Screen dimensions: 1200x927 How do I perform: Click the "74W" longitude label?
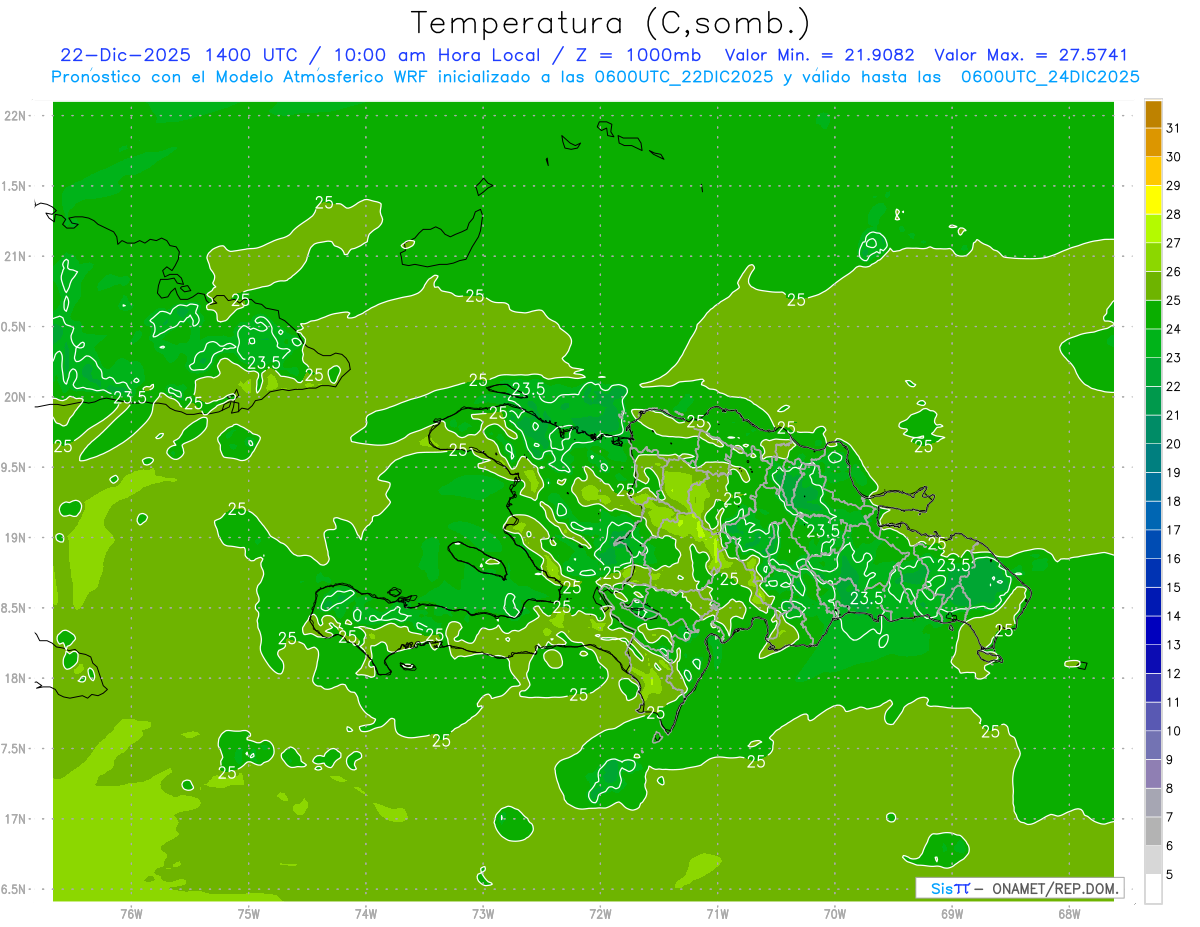click(x=366, y=914)
